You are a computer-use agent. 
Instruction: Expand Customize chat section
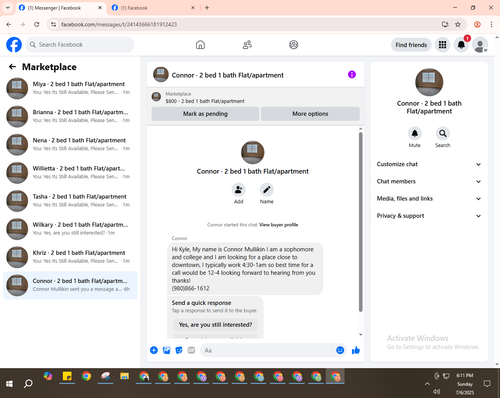click(429, 164)
